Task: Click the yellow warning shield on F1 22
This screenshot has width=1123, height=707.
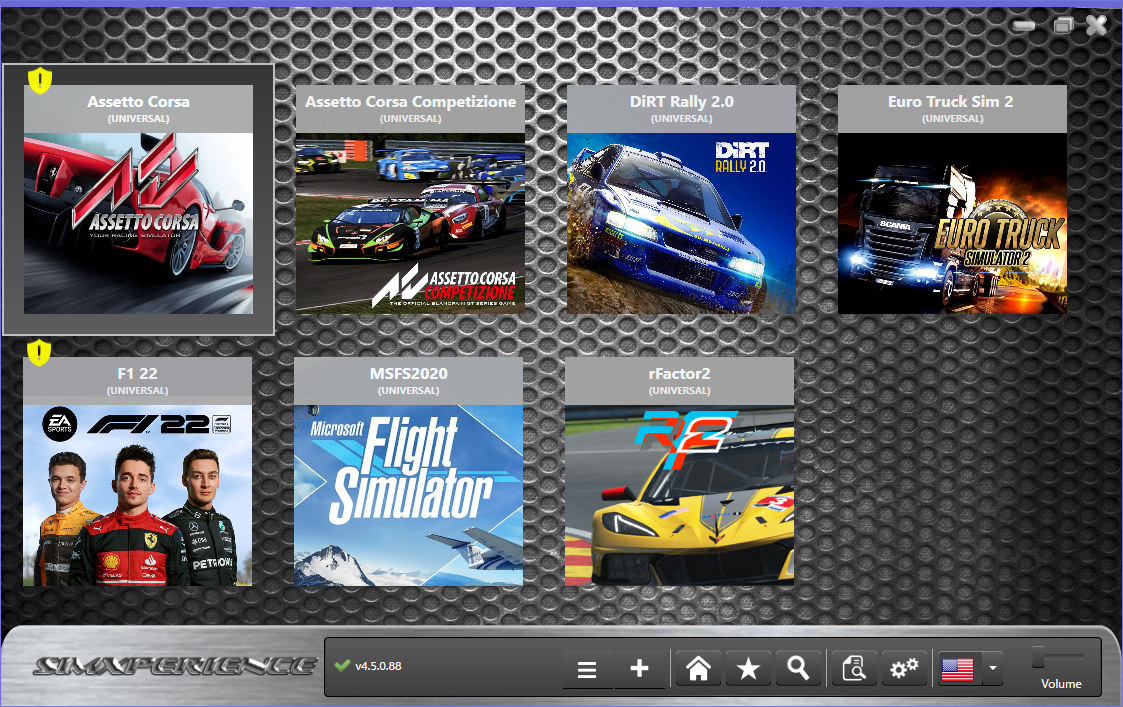Action: (38, 352)
